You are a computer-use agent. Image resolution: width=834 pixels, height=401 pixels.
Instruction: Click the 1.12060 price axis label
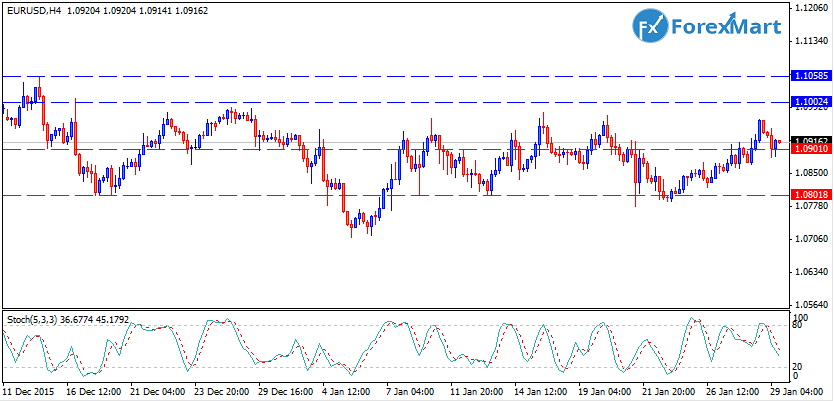808,8
